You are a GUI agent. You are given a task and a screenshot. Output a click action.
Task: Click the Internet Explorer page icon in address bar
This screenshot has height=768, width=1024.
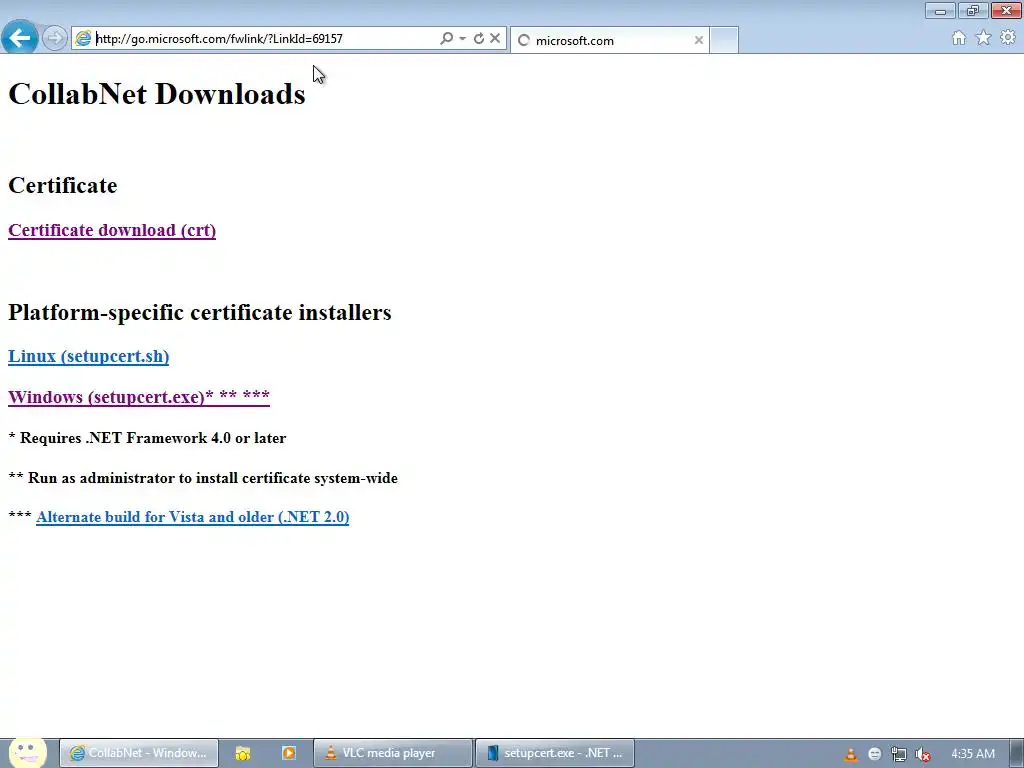(x=84, y=39)
